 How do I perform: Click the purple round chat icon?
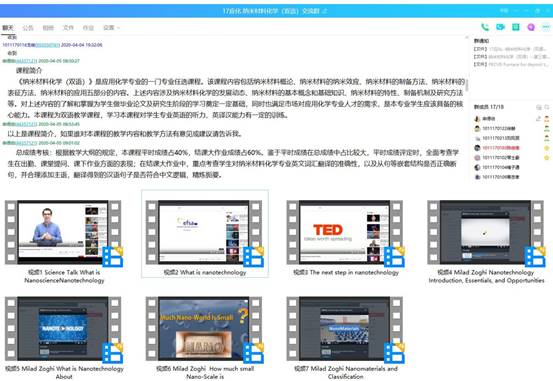tap(531, 27)
